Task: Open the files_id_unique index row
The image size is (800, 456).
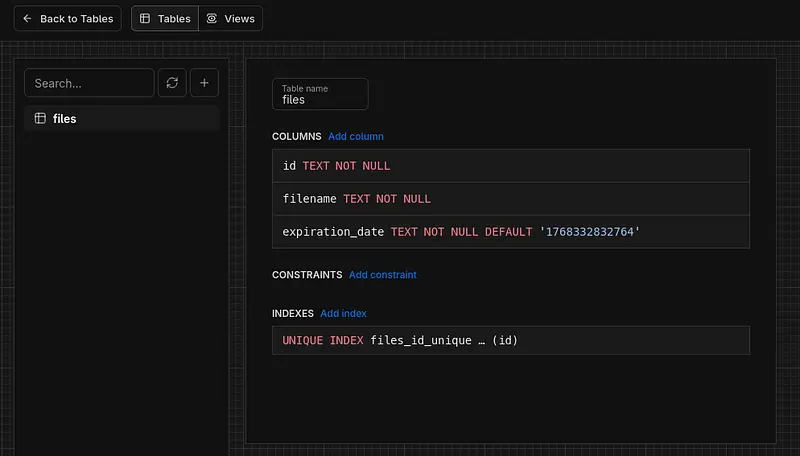Action: (x=510, y=340)
